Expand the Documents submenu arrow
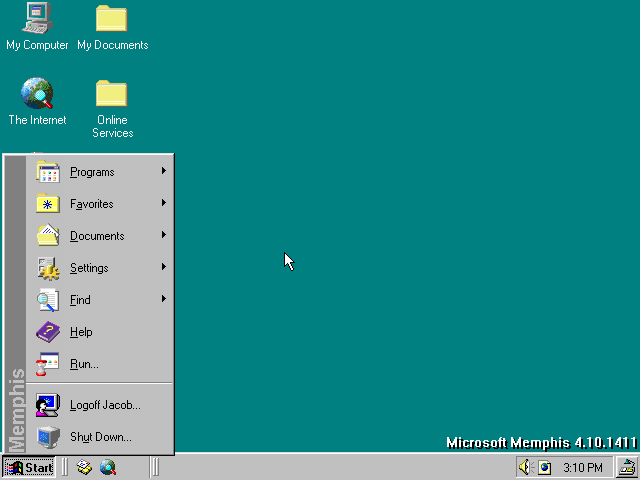Viewport: 640px width, 480px height. 164,234
